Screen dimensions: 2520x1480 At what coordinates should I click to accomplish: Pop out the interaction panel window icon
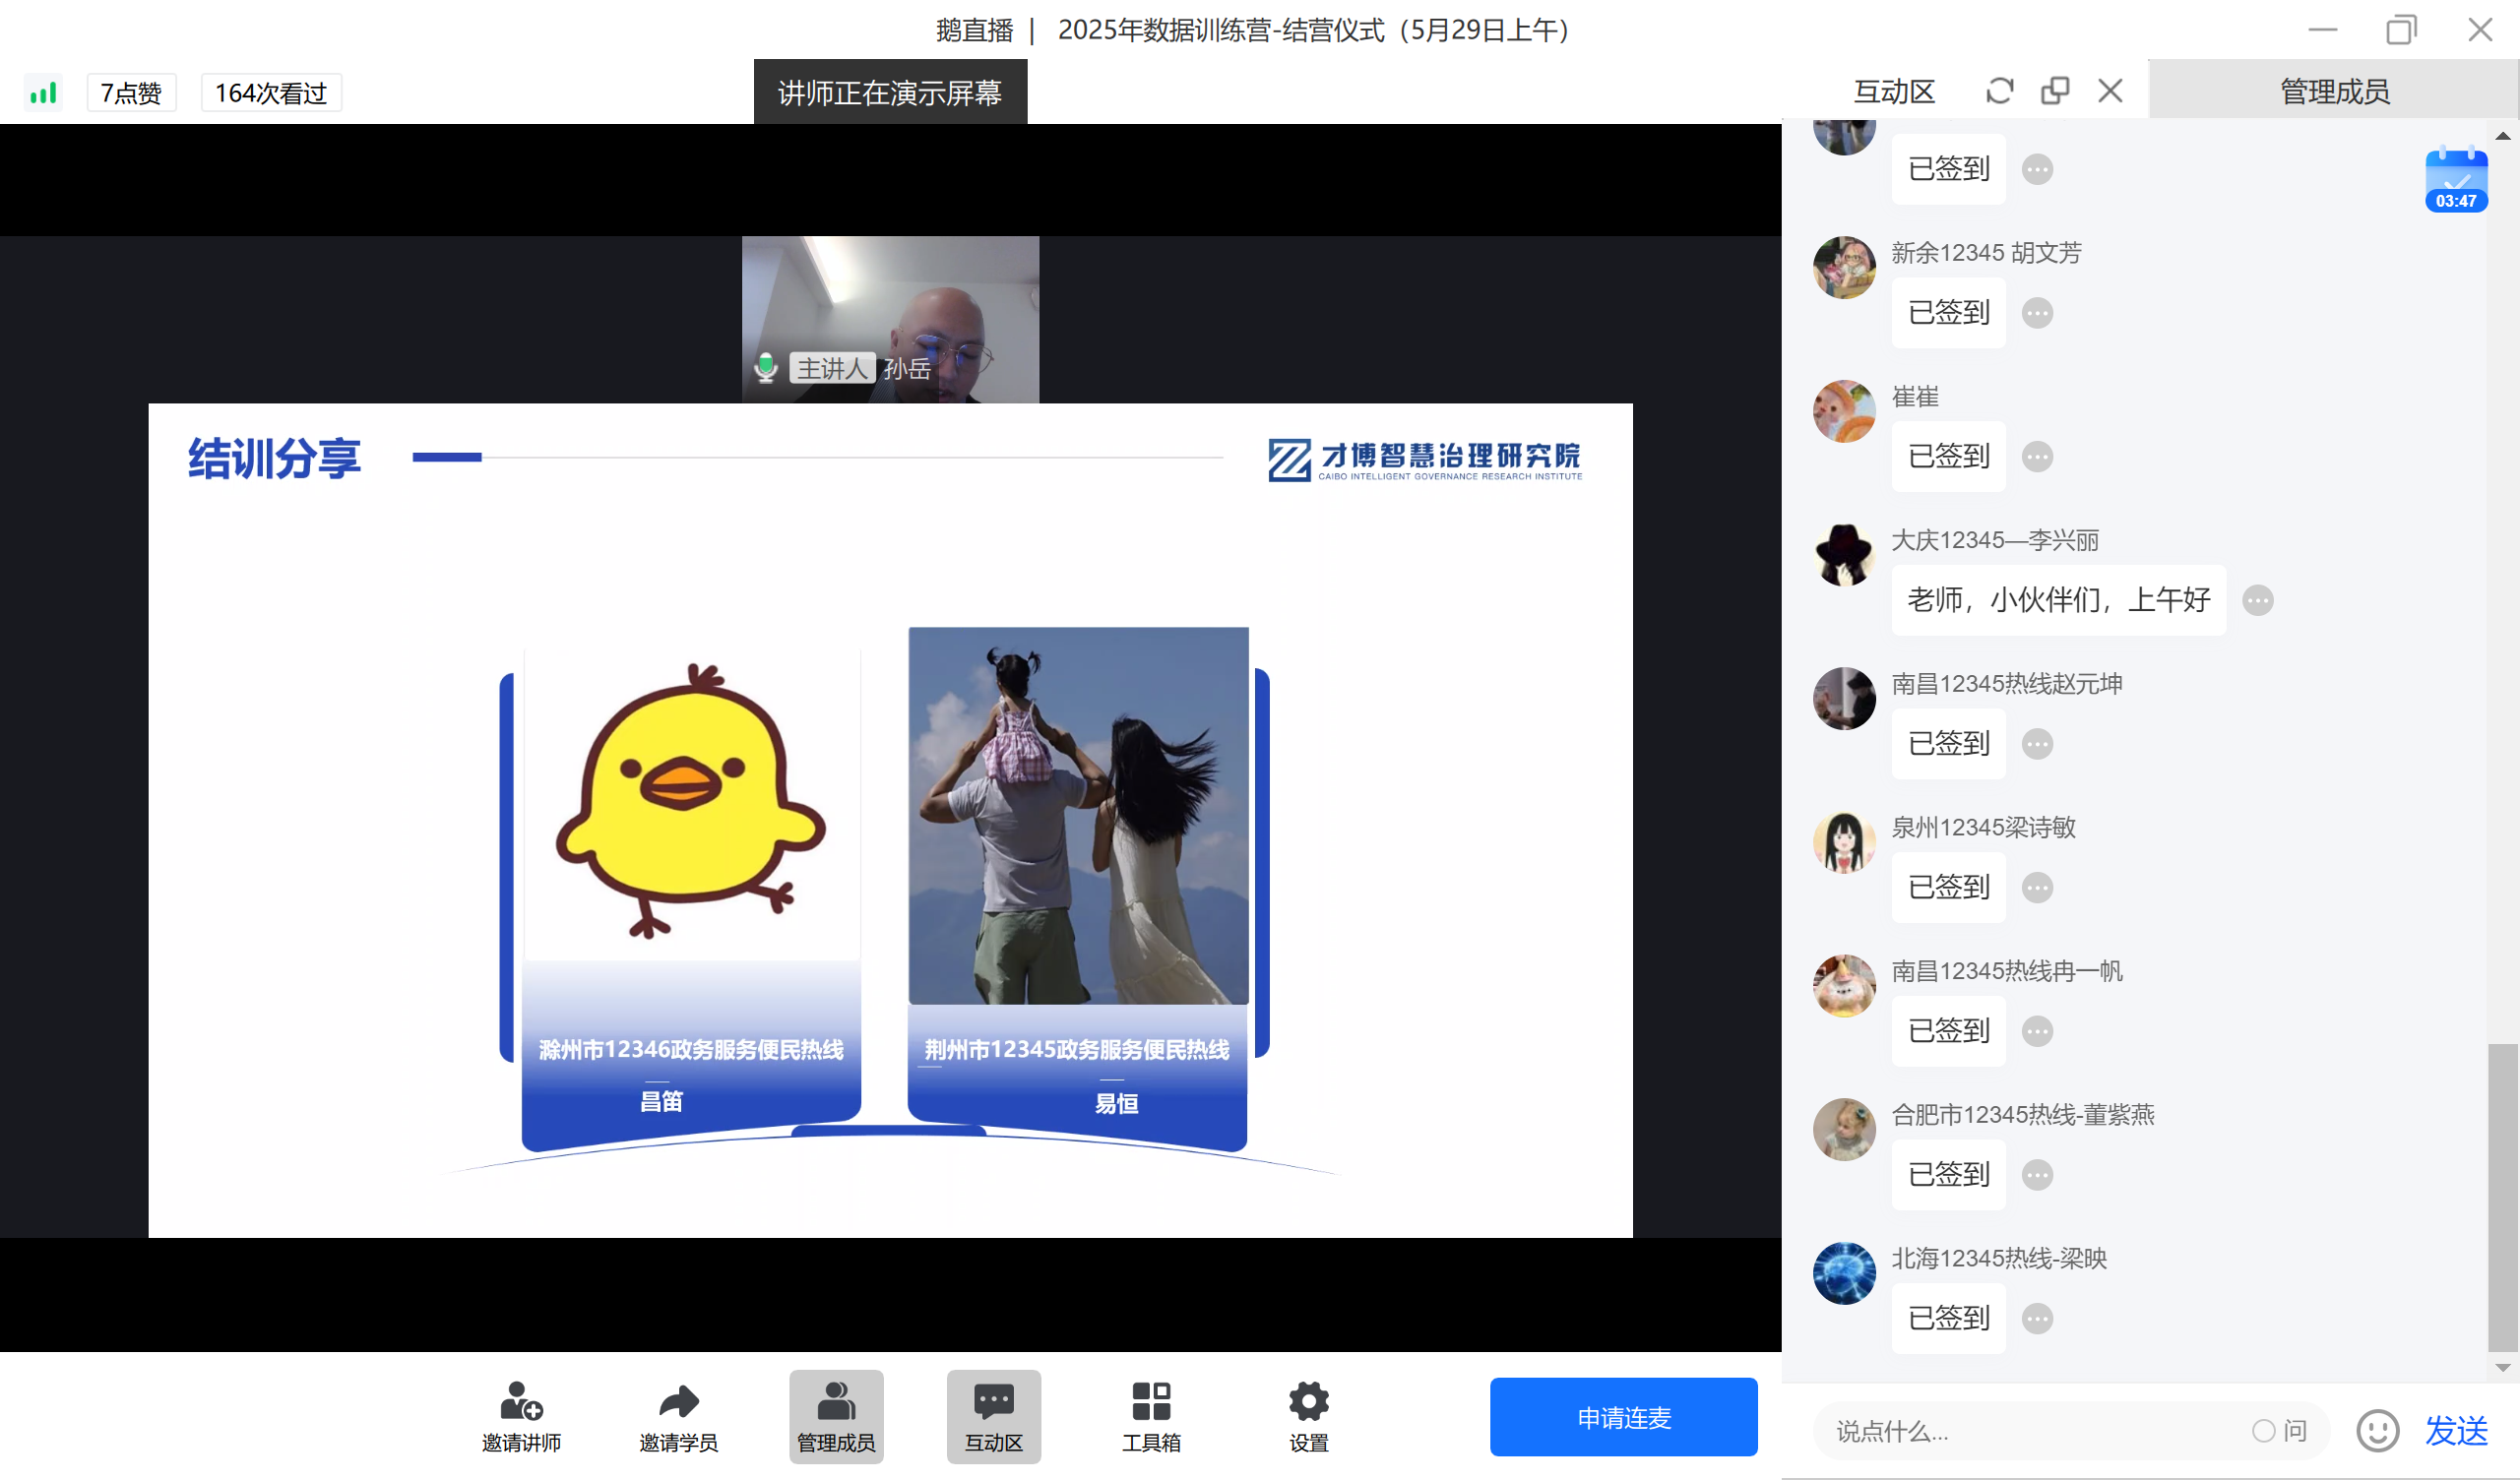(x=2055, y=91)
